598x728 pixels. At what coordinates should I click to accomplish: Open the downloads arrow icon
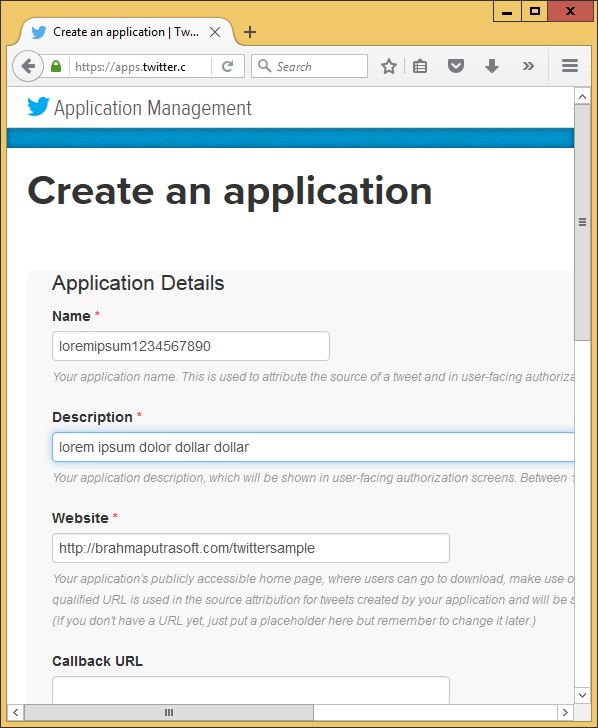[492, 66]
